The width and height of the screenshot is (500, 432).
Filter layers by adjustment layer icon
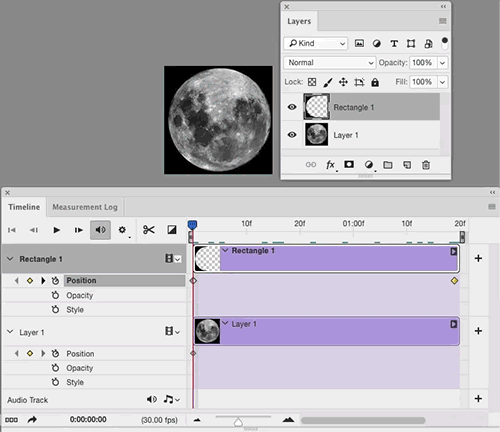tap(377, 43)
